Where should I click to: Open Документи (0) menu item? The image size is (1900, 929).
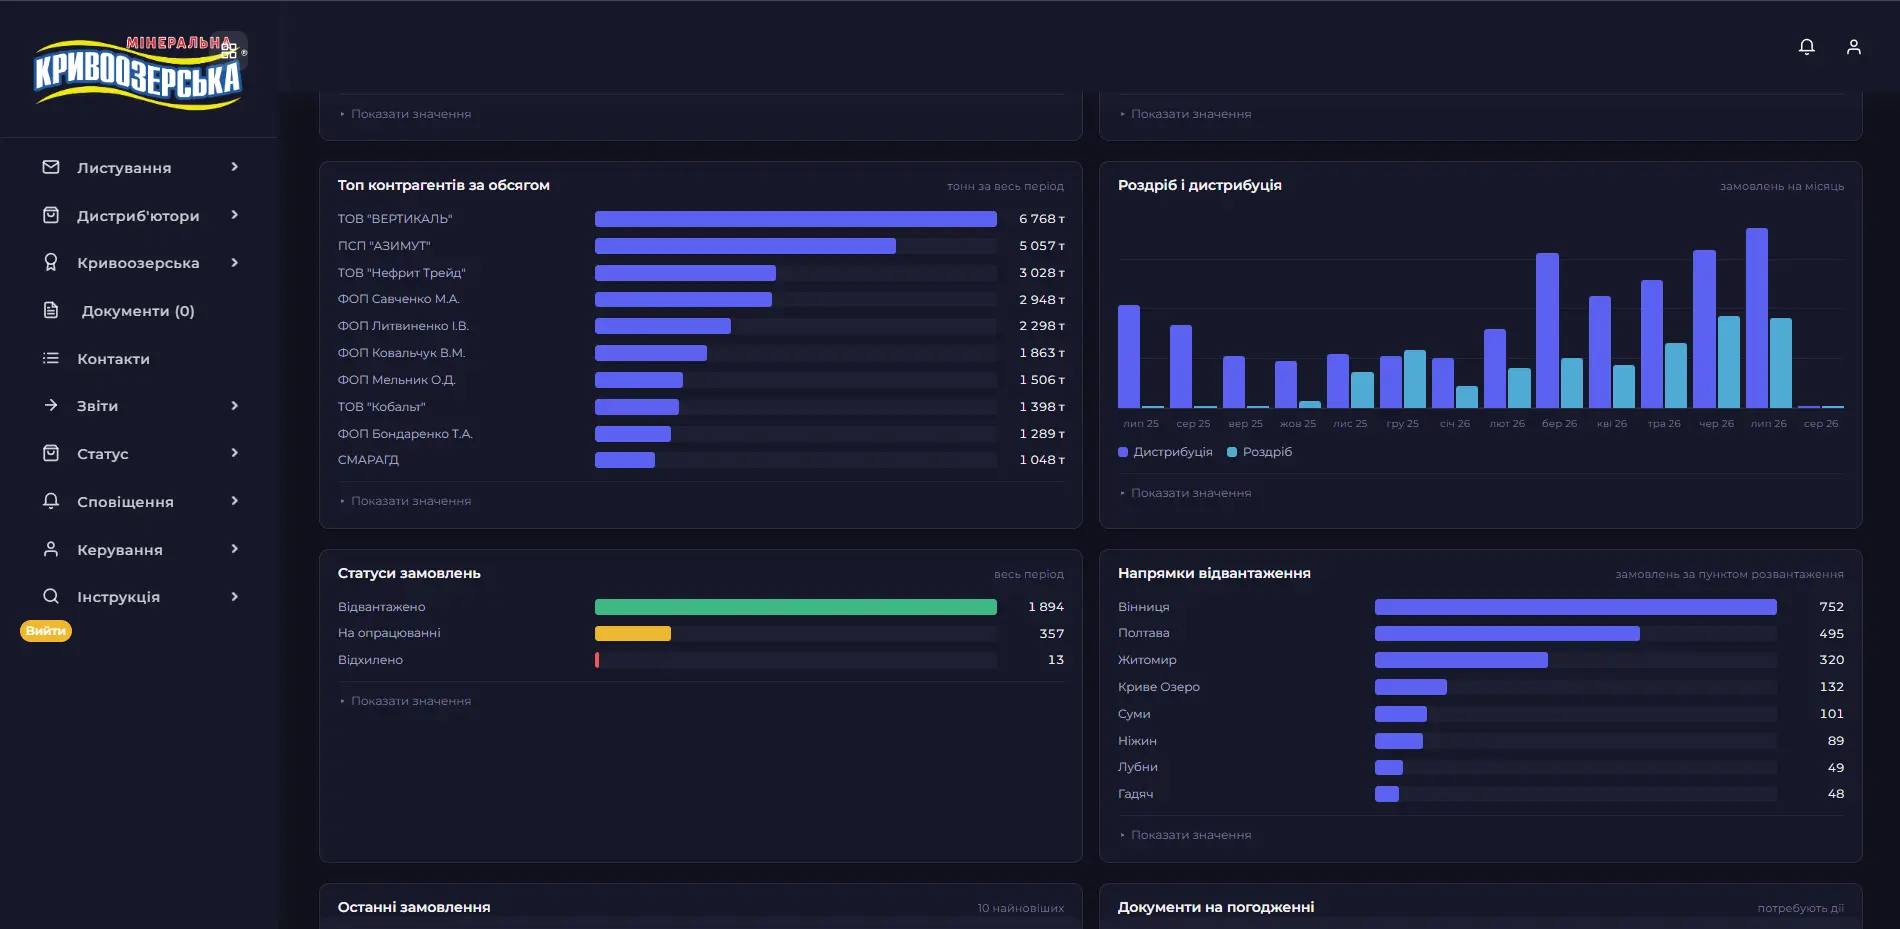coord(138,311)
